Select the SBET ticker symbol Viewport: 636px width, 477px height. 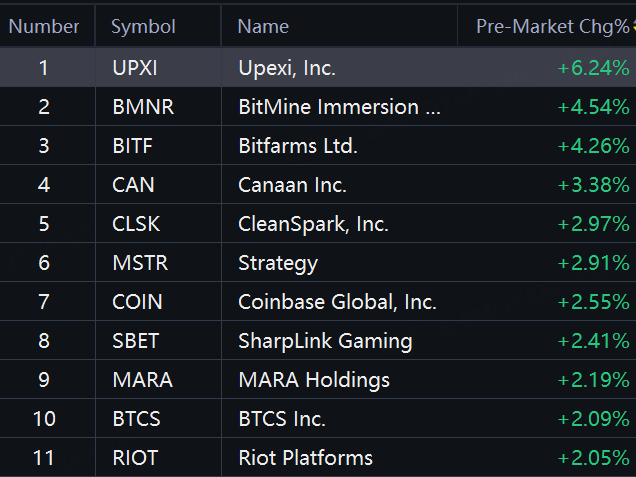pyautogui.click(x=135, y=341)
